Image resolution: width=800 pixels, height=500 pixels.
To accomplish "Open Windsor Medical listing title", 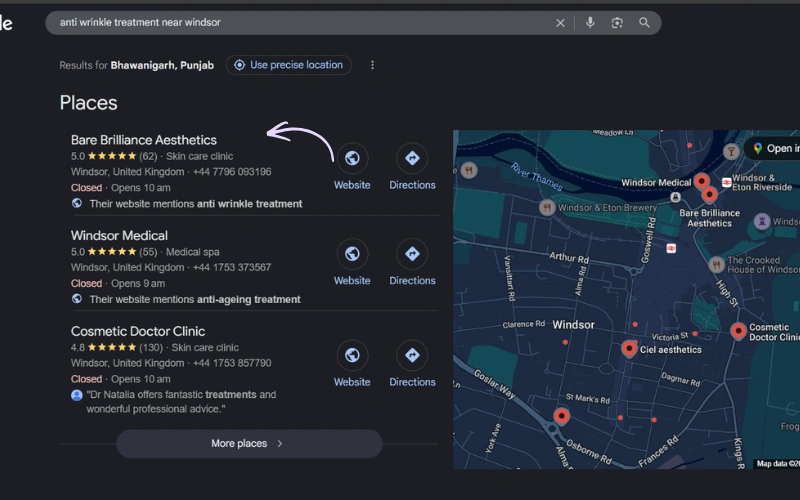I will [x=119, y=236].
